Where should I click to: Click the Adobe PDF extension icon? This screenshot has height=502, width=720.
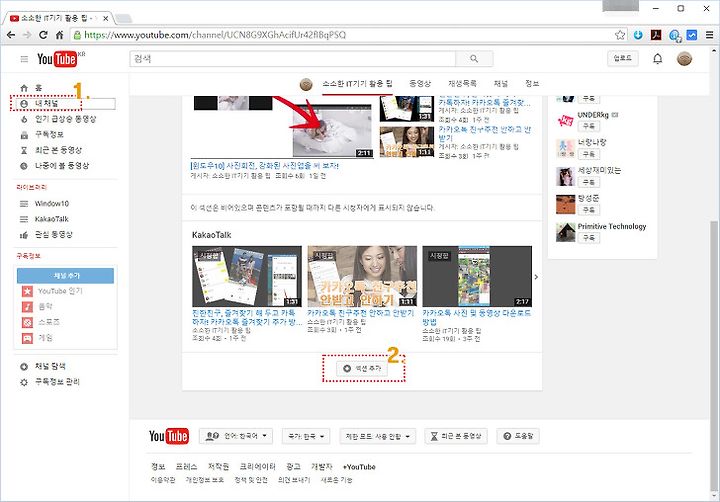(x=656, y=35)
